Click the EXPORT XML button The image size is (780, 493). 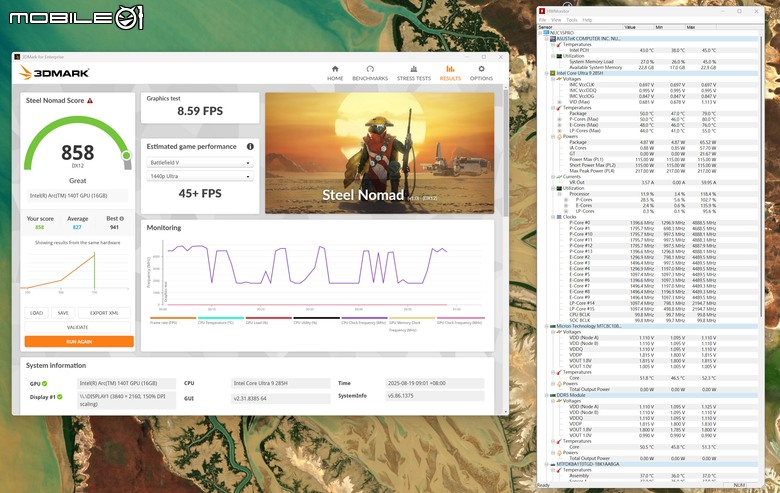pyautogui.click(x=104, y=313)
